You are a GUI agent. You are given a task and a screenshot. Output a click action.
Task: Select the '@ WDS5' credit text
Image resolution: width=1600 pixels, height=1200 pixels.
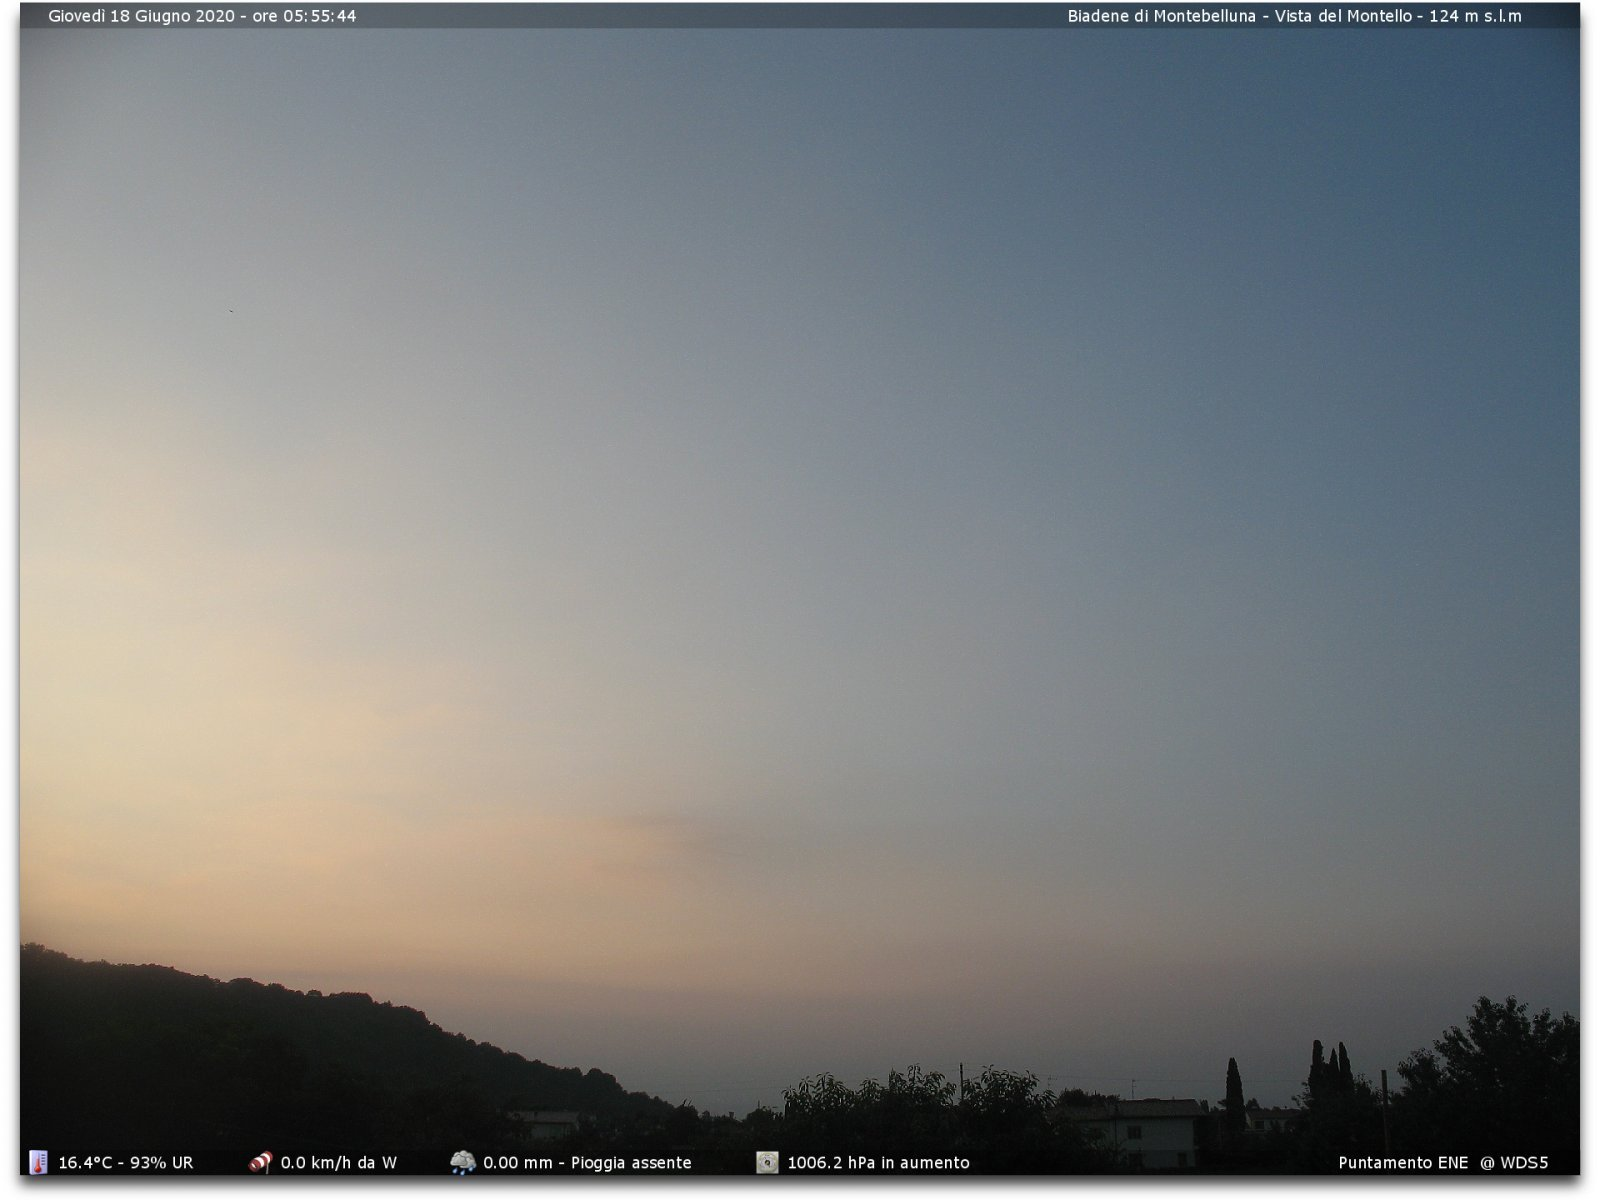point(1514,1163)
